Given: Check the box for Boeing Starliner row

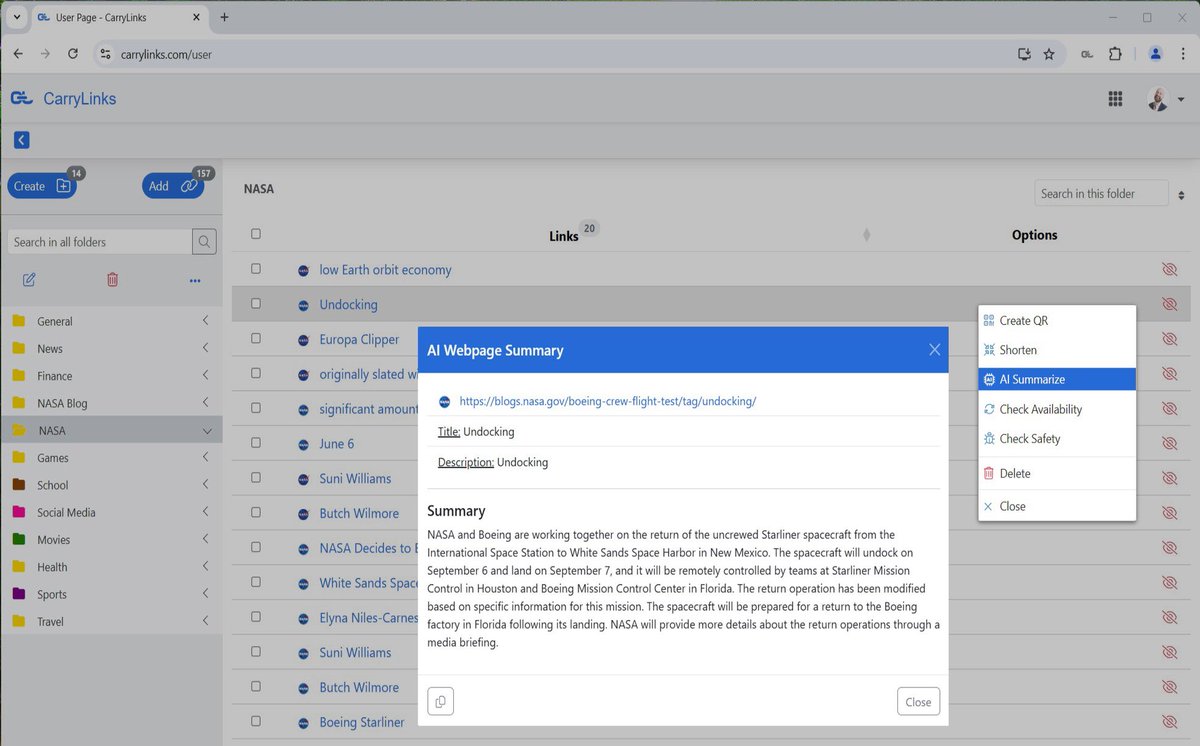Looking at the screenshot, I should pyautogui.click(x=256, y=721).
